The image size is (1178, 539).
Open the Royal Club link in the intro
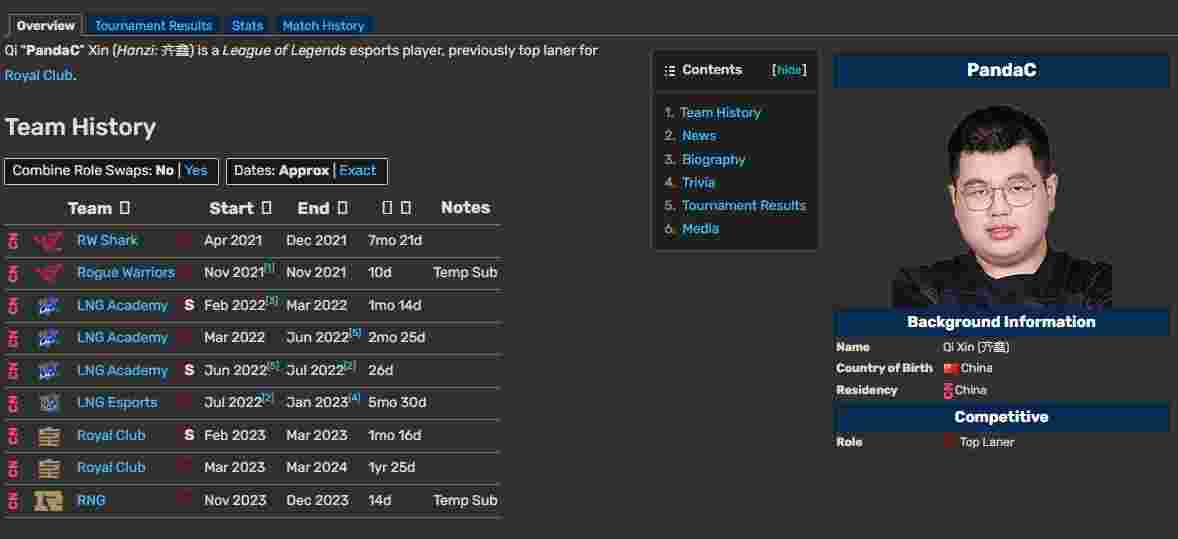pos(38,75)
